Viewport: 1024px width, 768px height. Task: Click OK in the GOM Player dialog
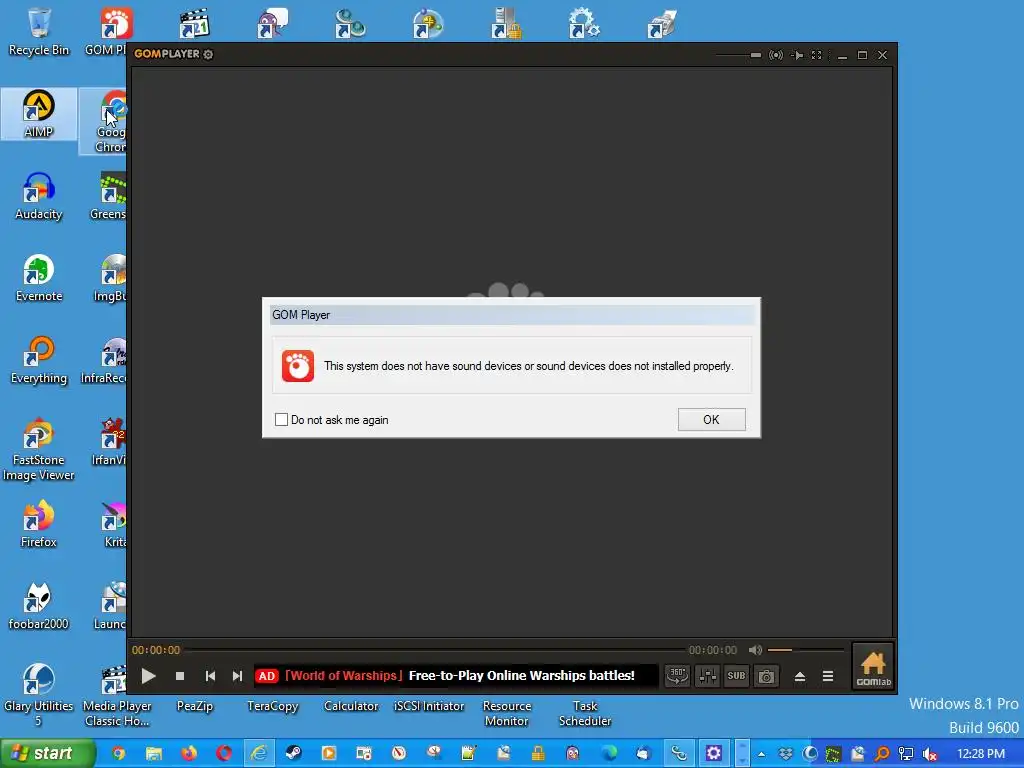[711, 419]
